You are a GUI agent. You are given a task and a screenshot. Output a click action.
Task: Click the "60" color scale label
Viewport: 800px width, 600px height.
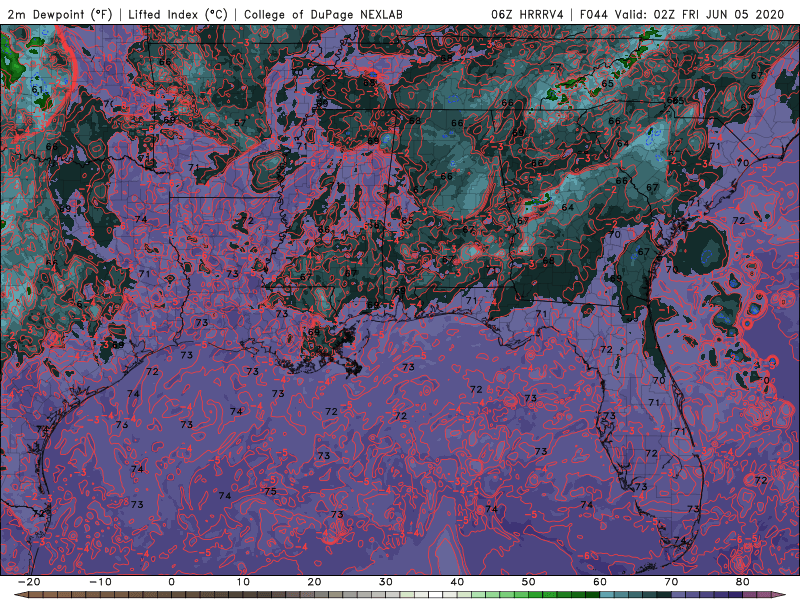coord(600,582)
